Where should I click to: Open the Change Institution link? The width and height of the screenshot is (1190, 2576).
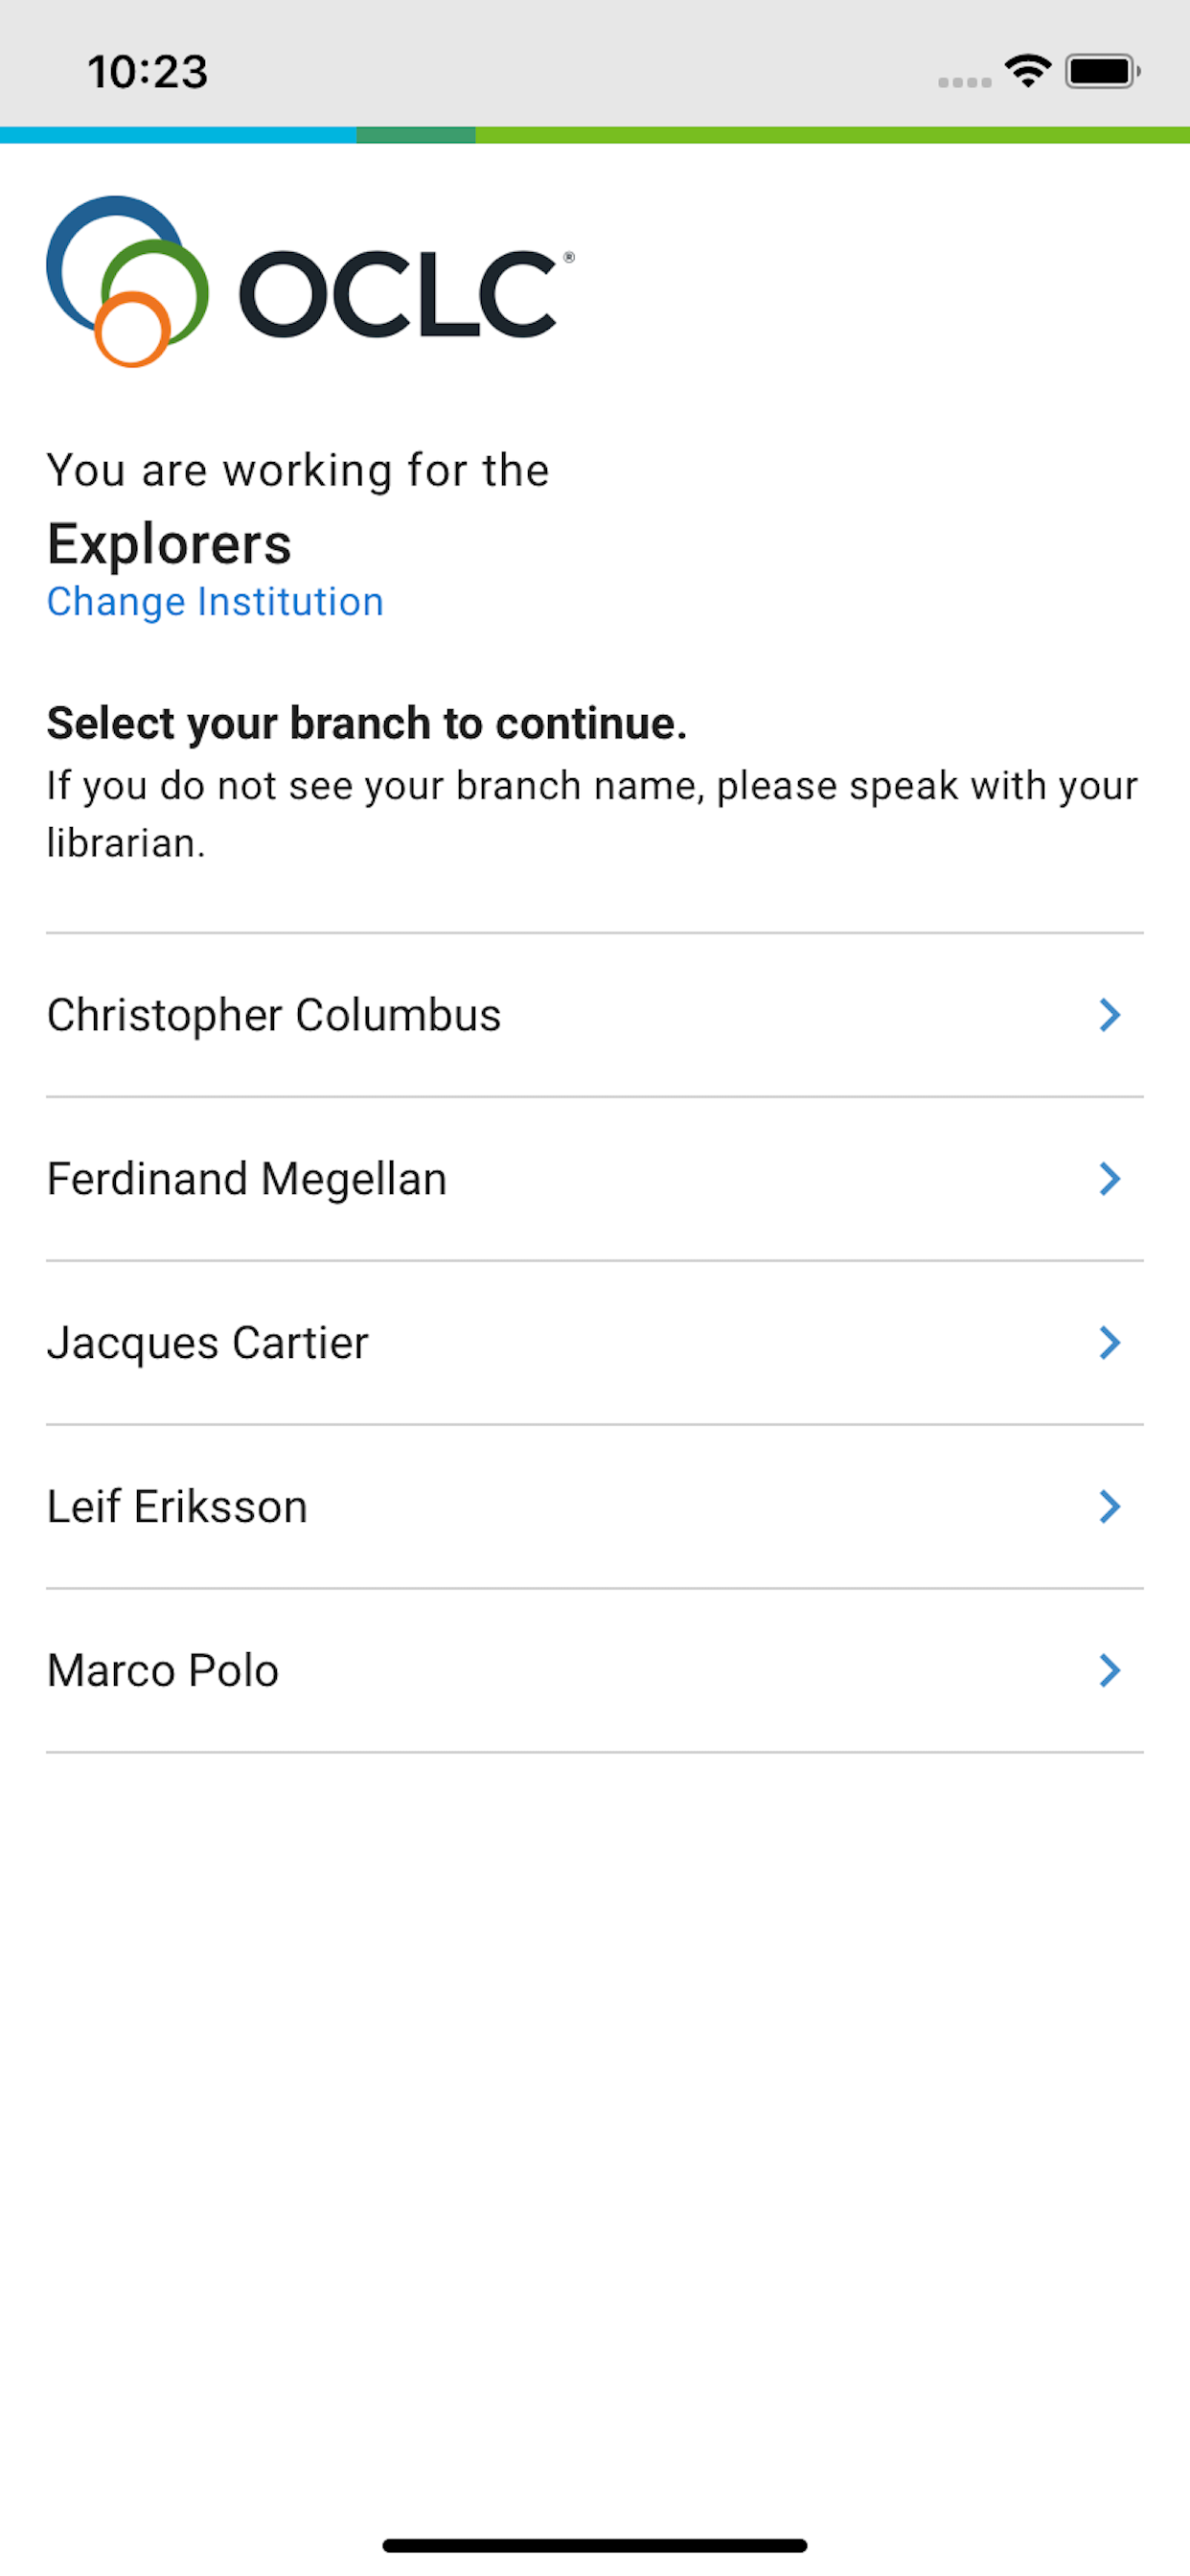click(x=215, y=602)
